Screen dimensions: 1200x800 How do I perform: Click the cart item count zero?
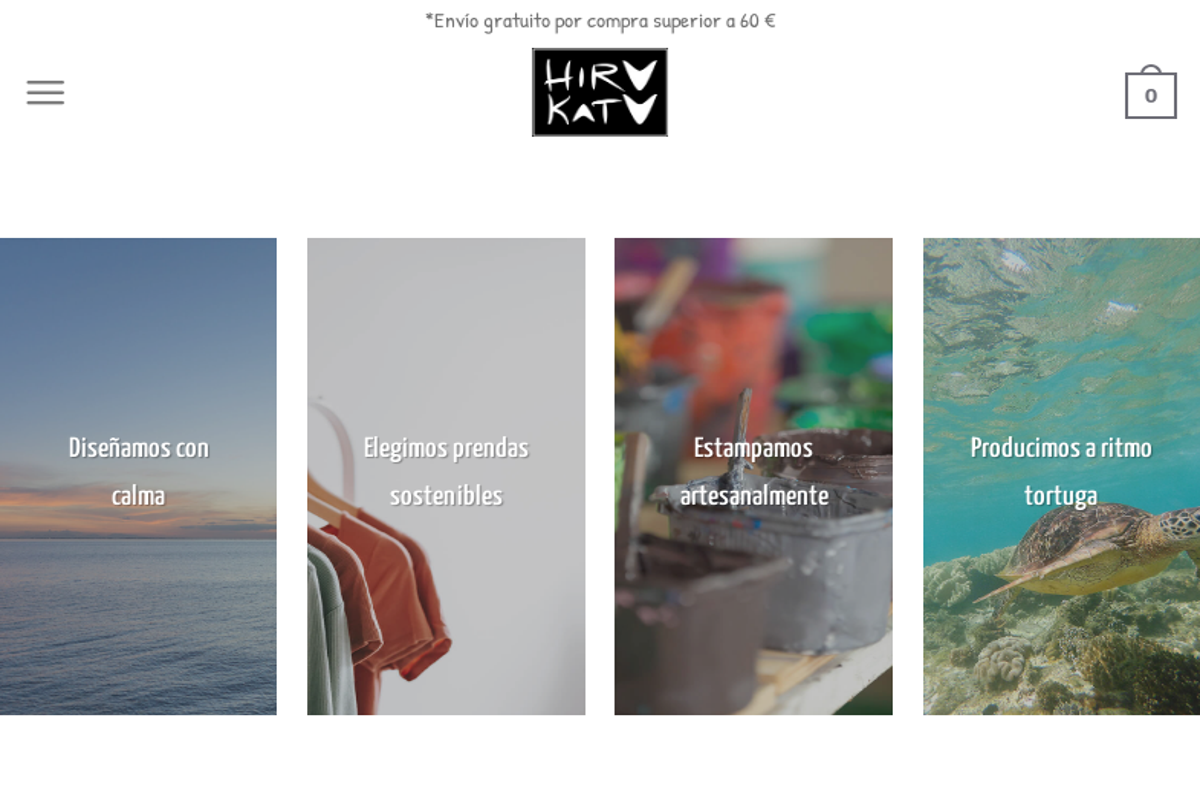1151,96
